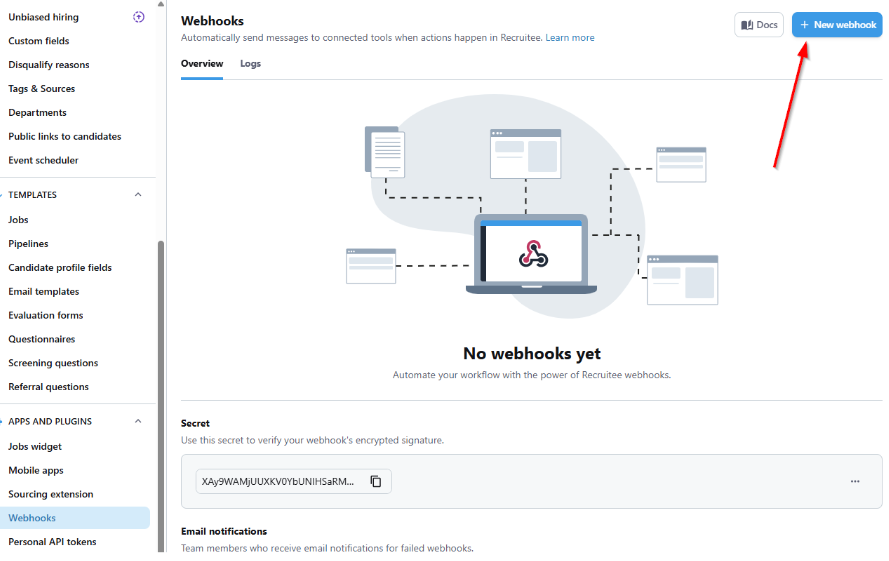Select Pipelines in the sidebar

(x=28, y=243)
